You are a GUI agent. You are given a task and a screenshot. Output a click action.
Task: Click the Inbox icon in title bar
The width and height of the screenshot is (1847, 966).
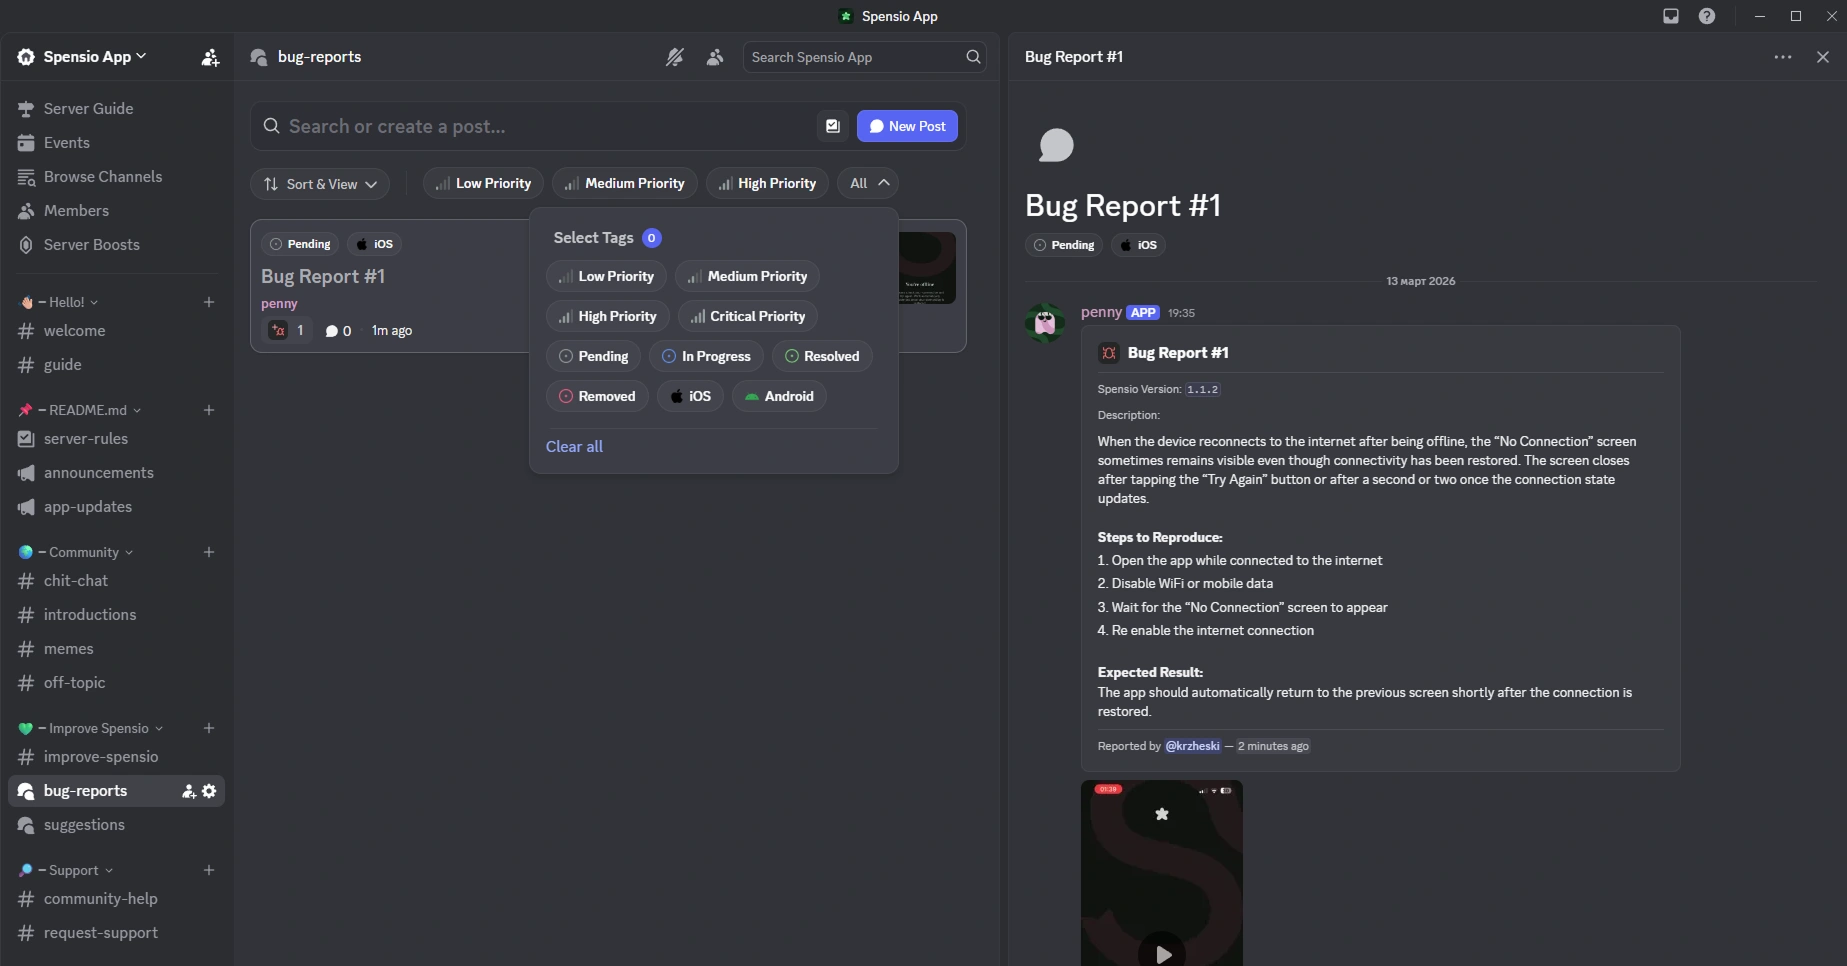click(1670, 16)
